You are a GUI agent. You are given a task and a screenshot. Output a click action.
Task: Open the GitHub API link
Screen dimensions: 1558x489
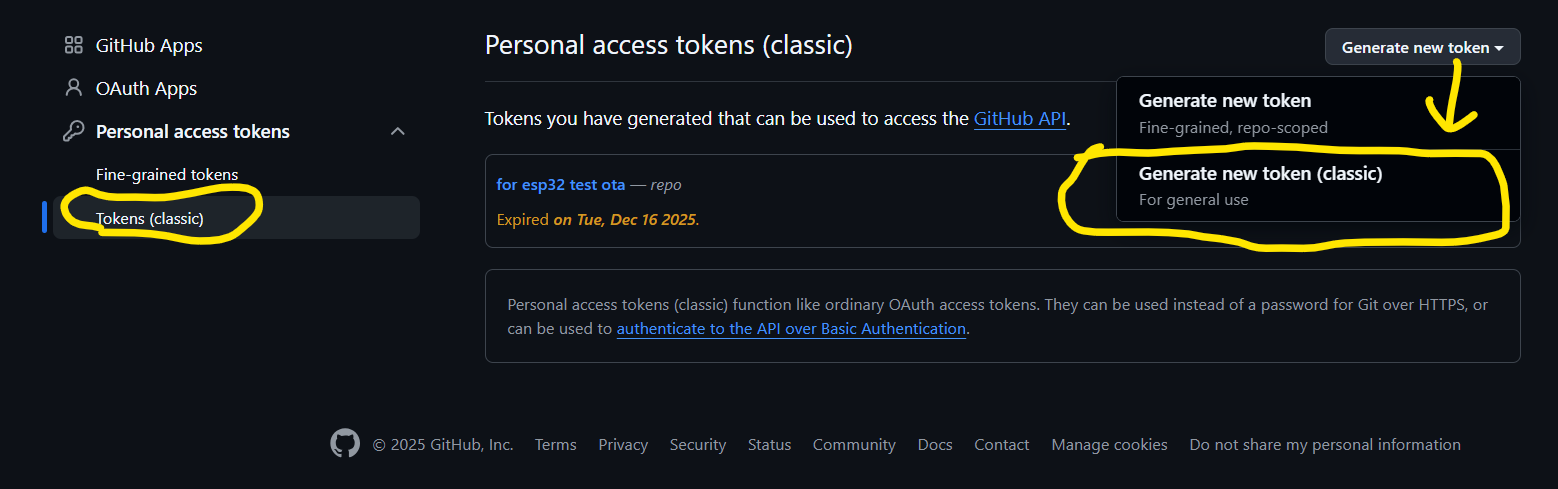(x=1020, y=119)
